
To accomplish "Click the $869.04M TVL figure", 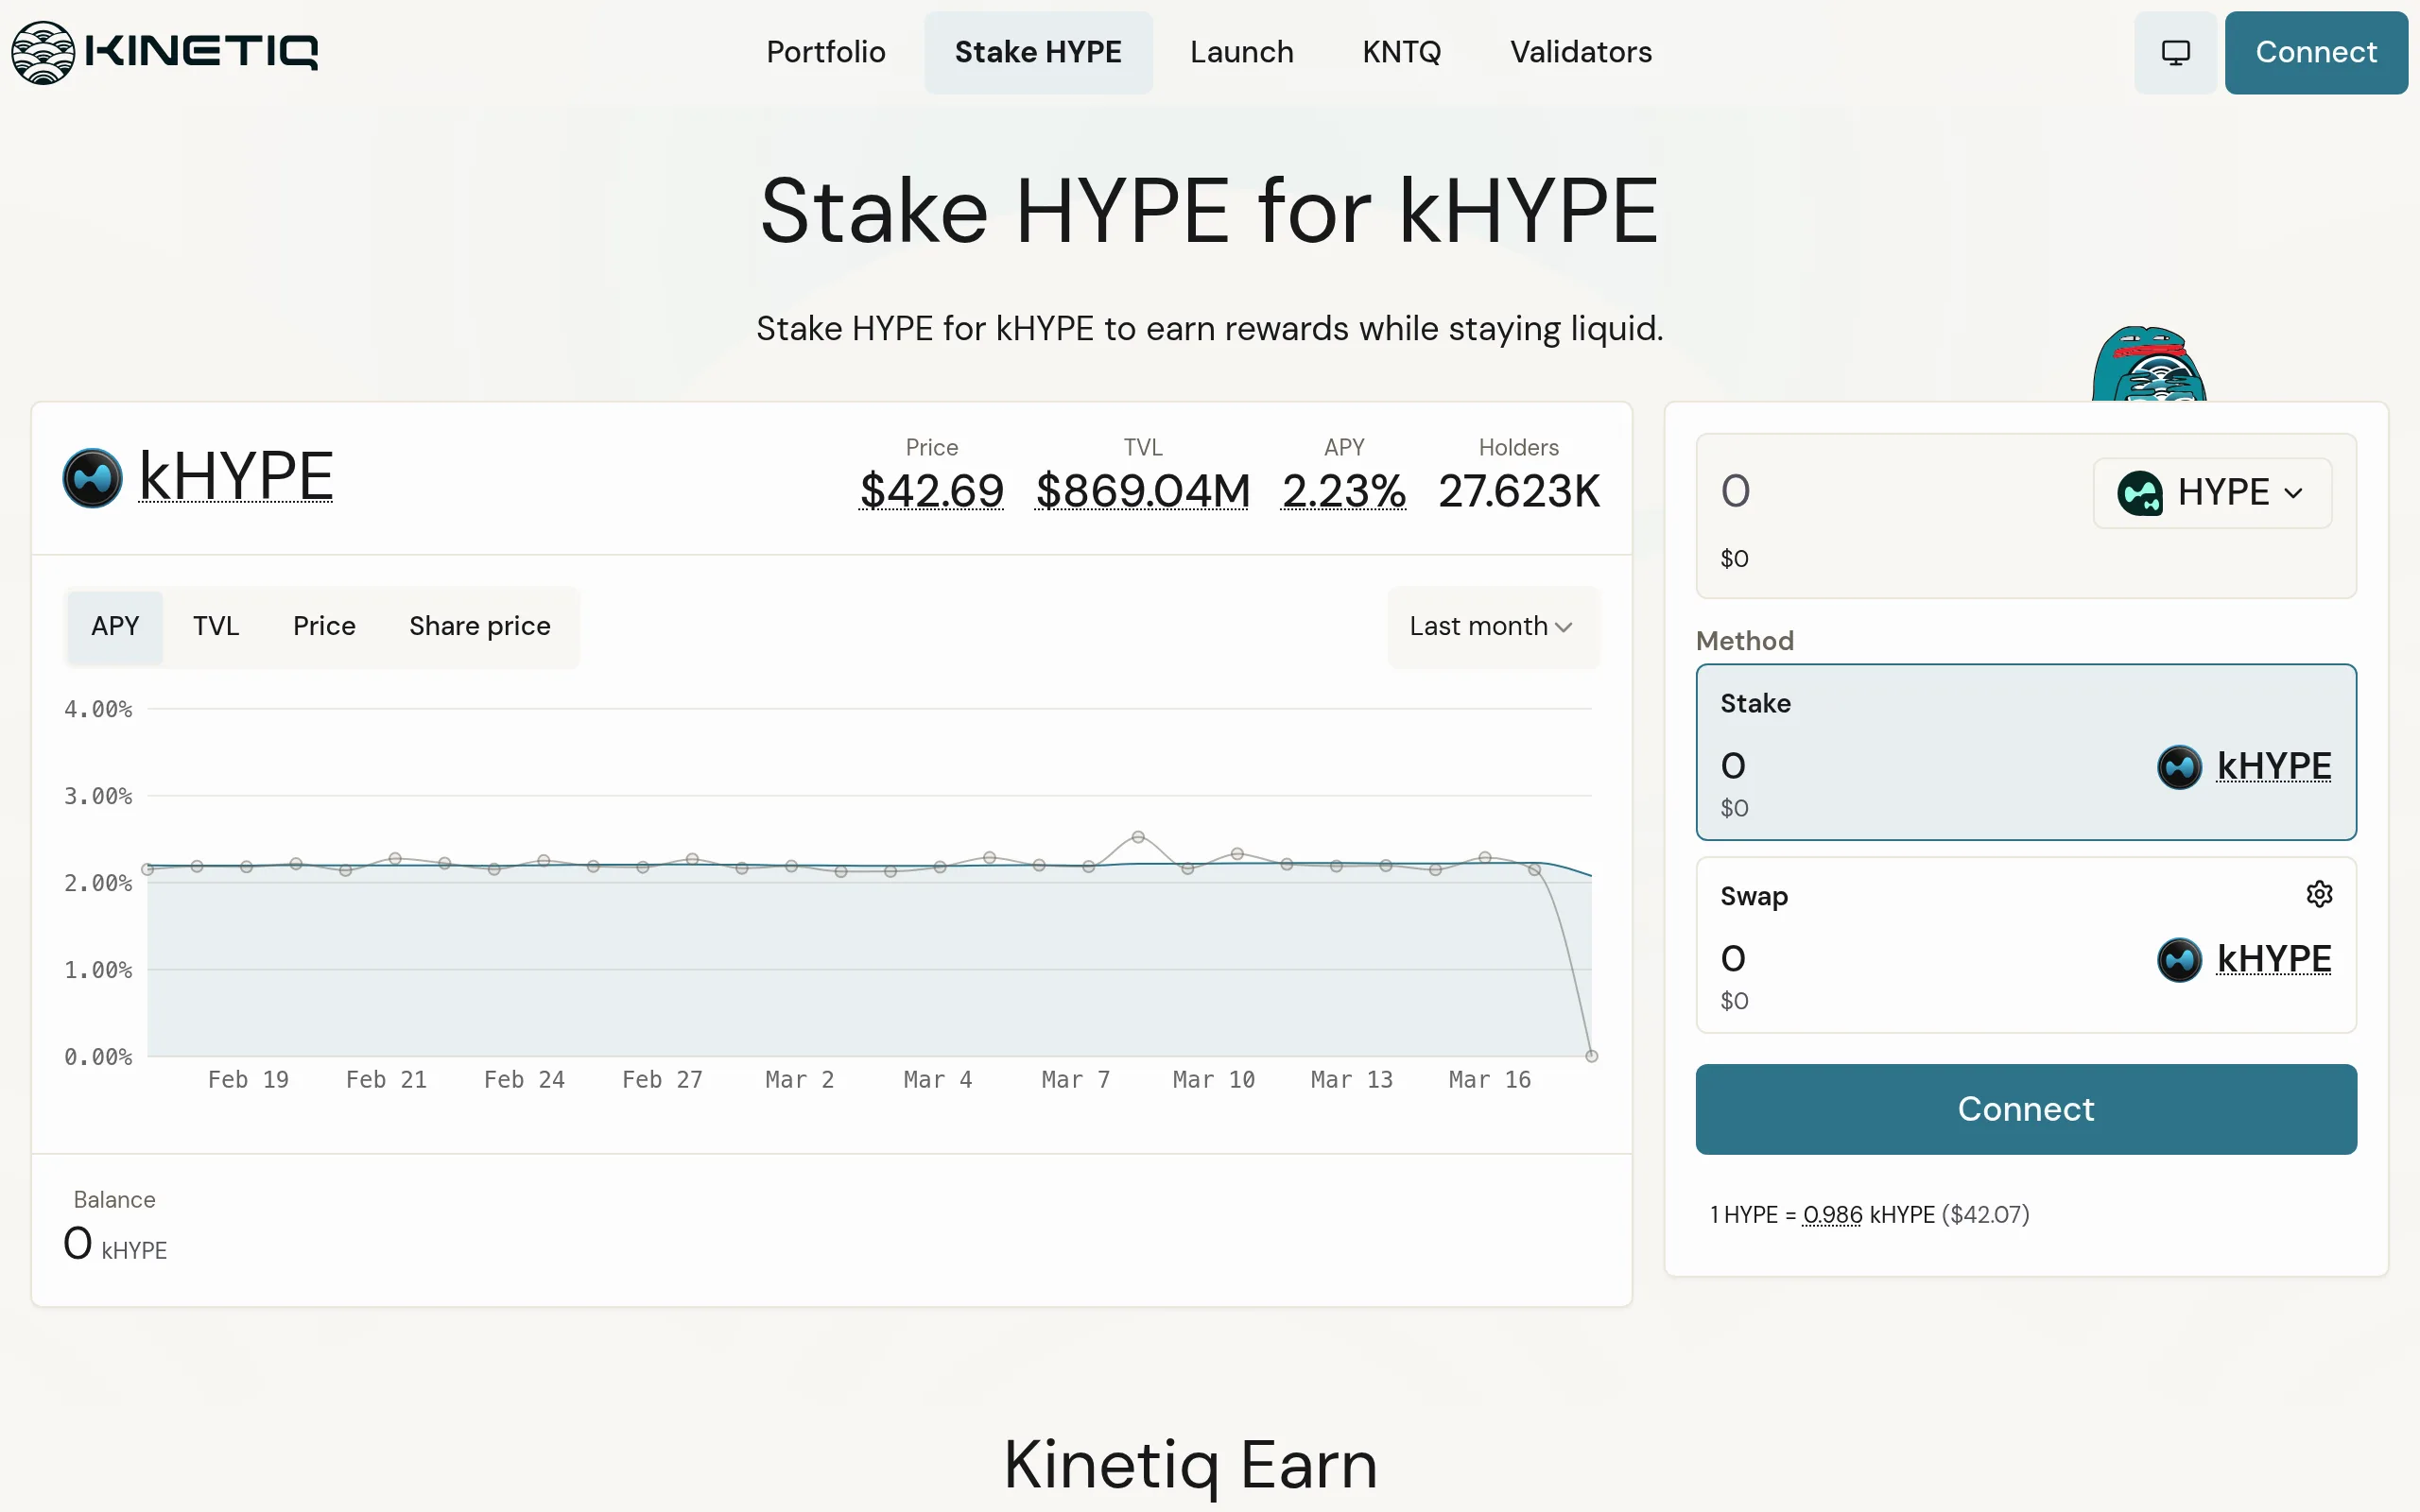I will 1142,490.
